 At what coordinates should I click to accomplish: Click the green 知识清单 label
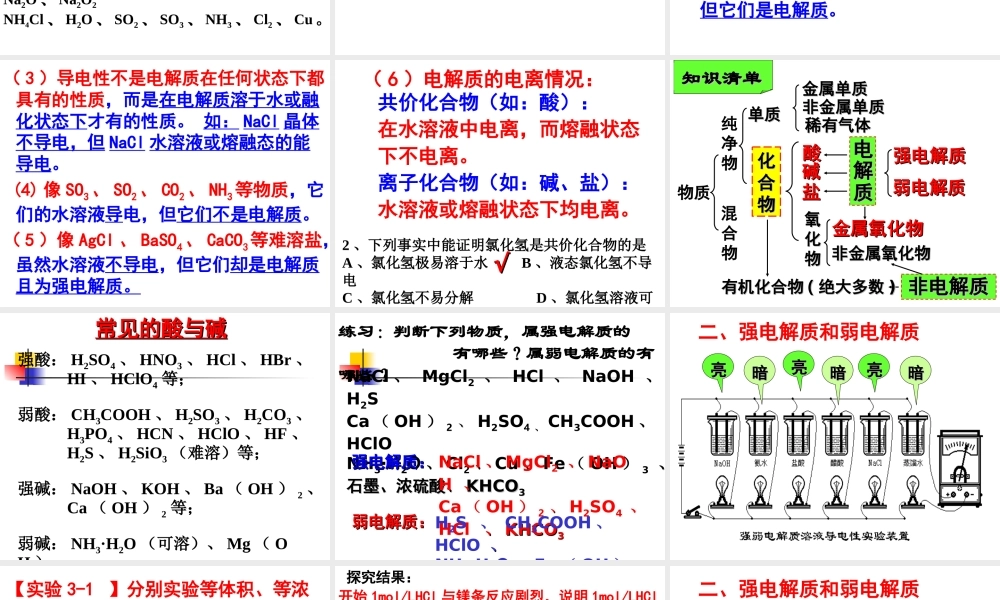tap(723, 77)
